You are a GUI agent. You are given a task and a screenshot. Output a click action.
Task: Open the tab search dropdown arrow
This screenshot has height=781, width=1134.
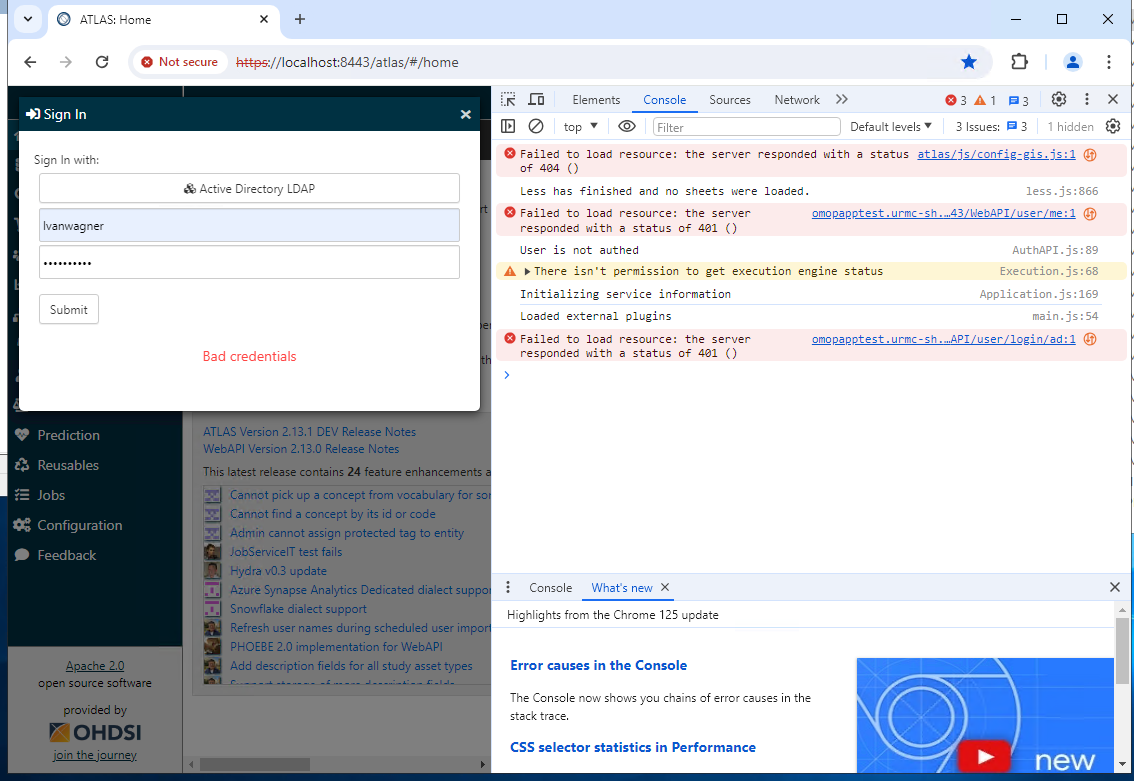27,19
